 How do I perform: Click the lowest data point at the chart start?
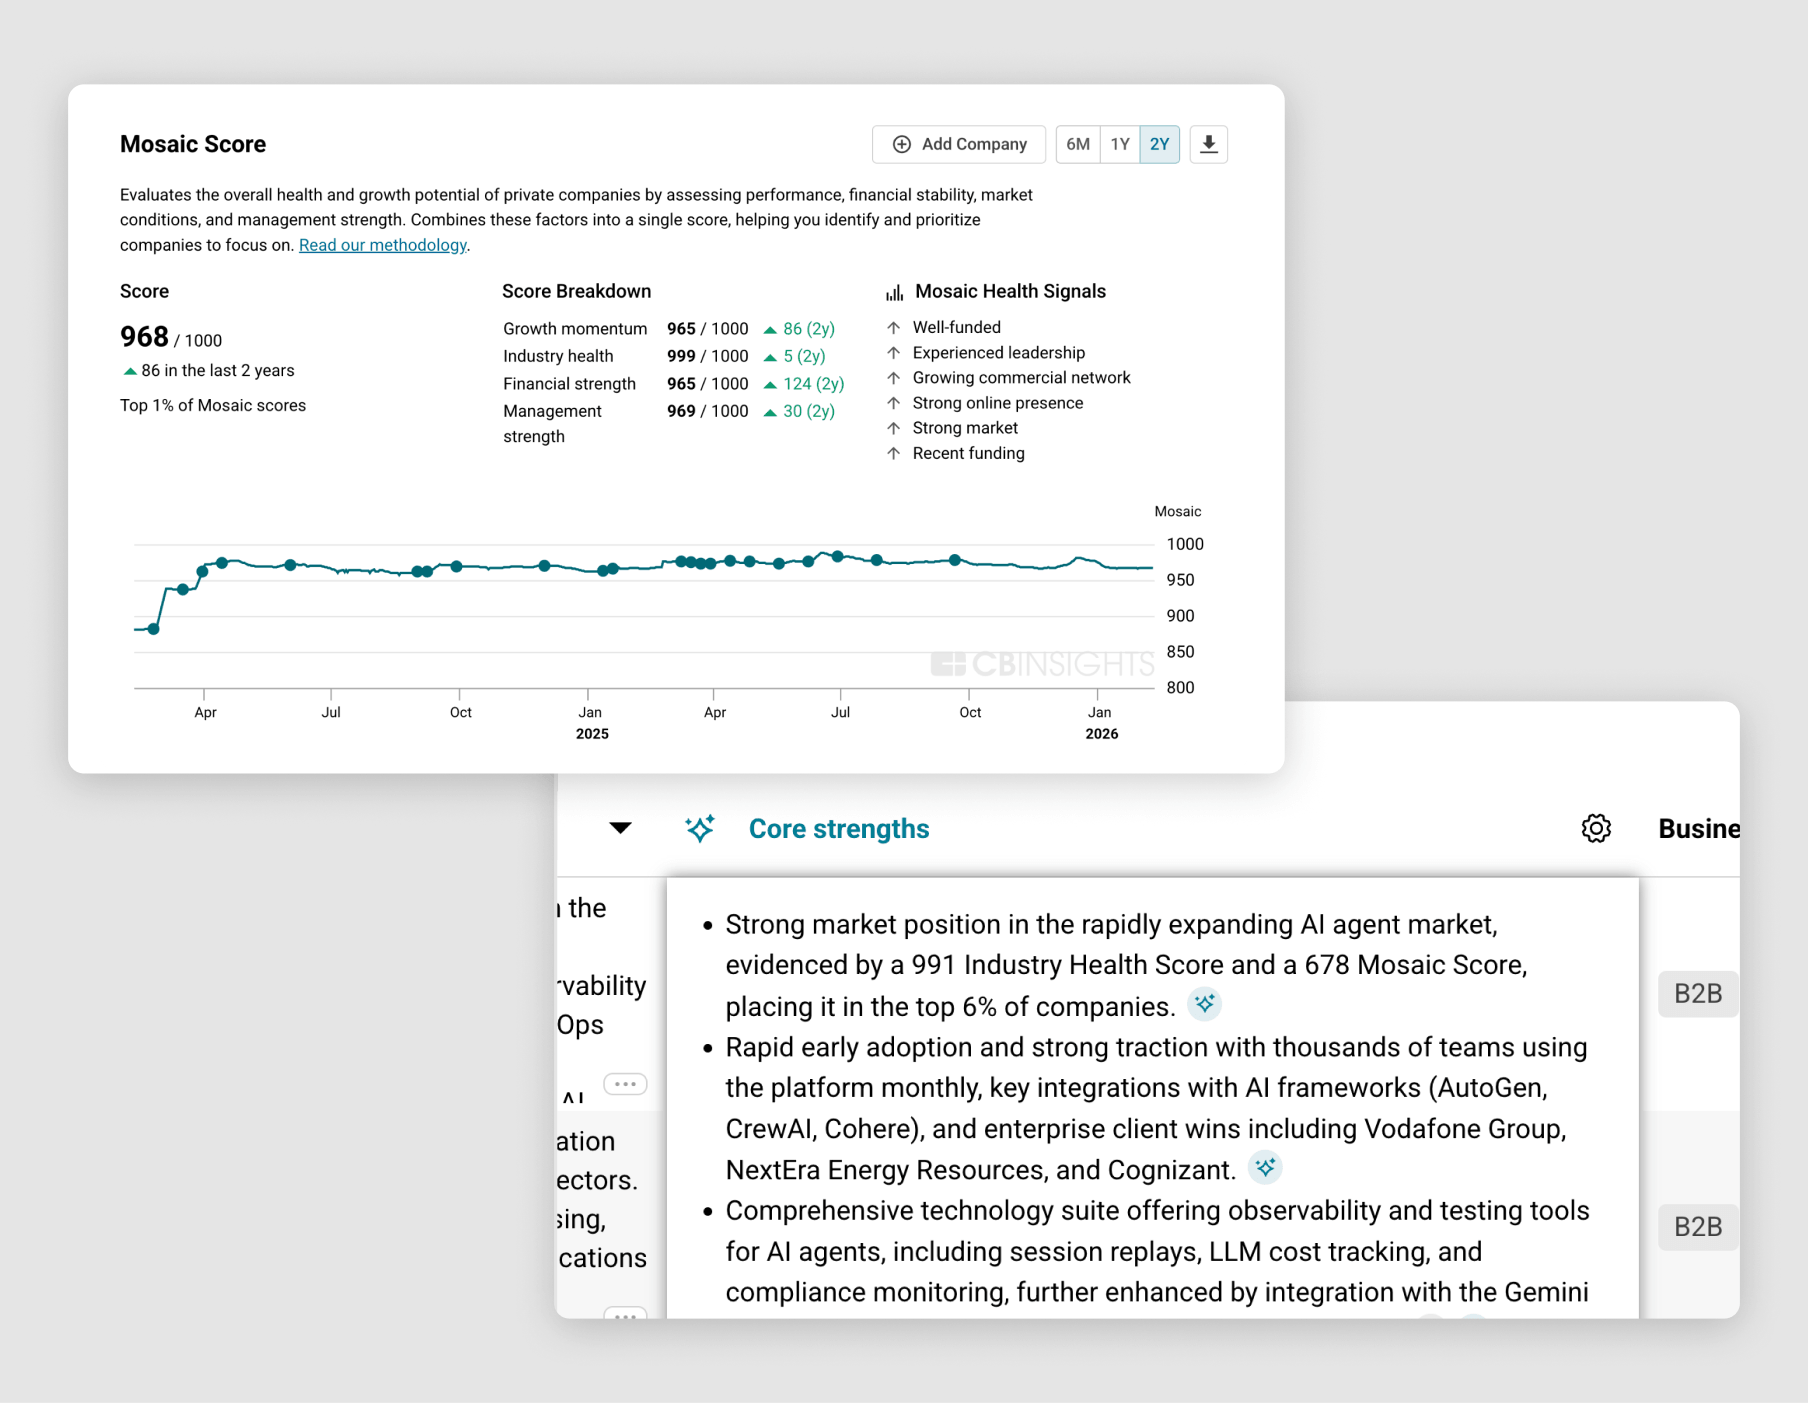153,629
